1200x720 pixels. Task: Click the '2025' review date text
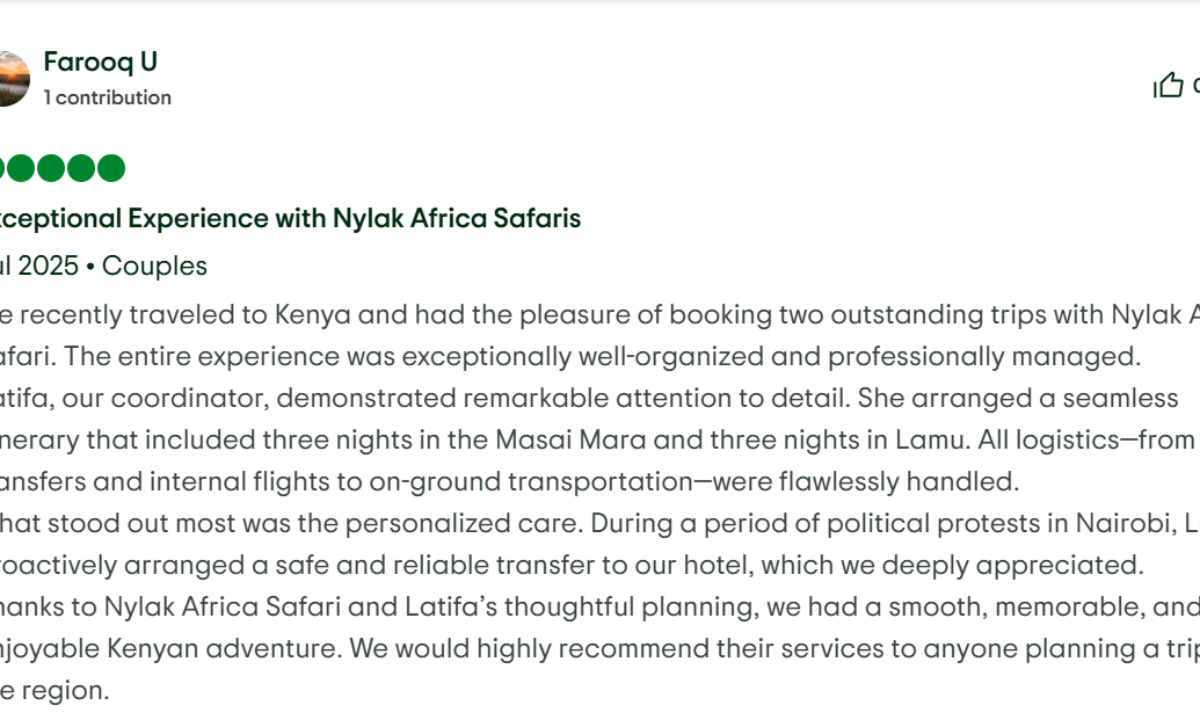(x=49, y=266)
